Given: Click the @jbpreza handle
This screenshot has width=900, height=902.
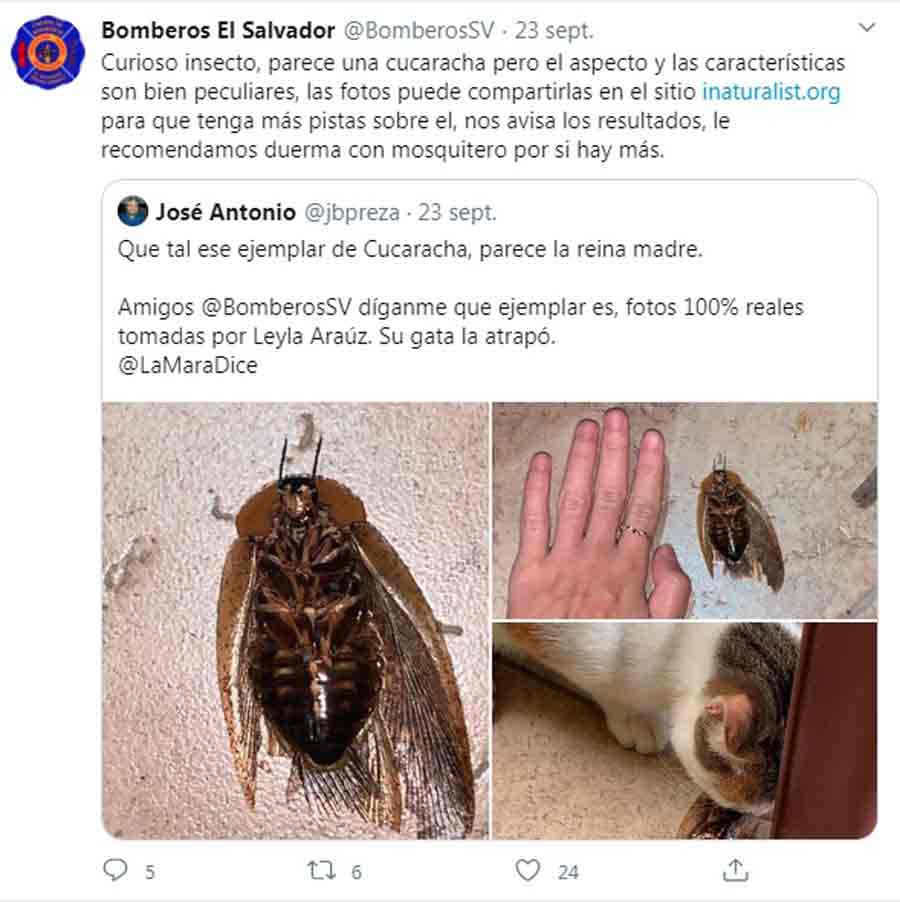Looking at the screenshot, I should click(x=351, y=213).
